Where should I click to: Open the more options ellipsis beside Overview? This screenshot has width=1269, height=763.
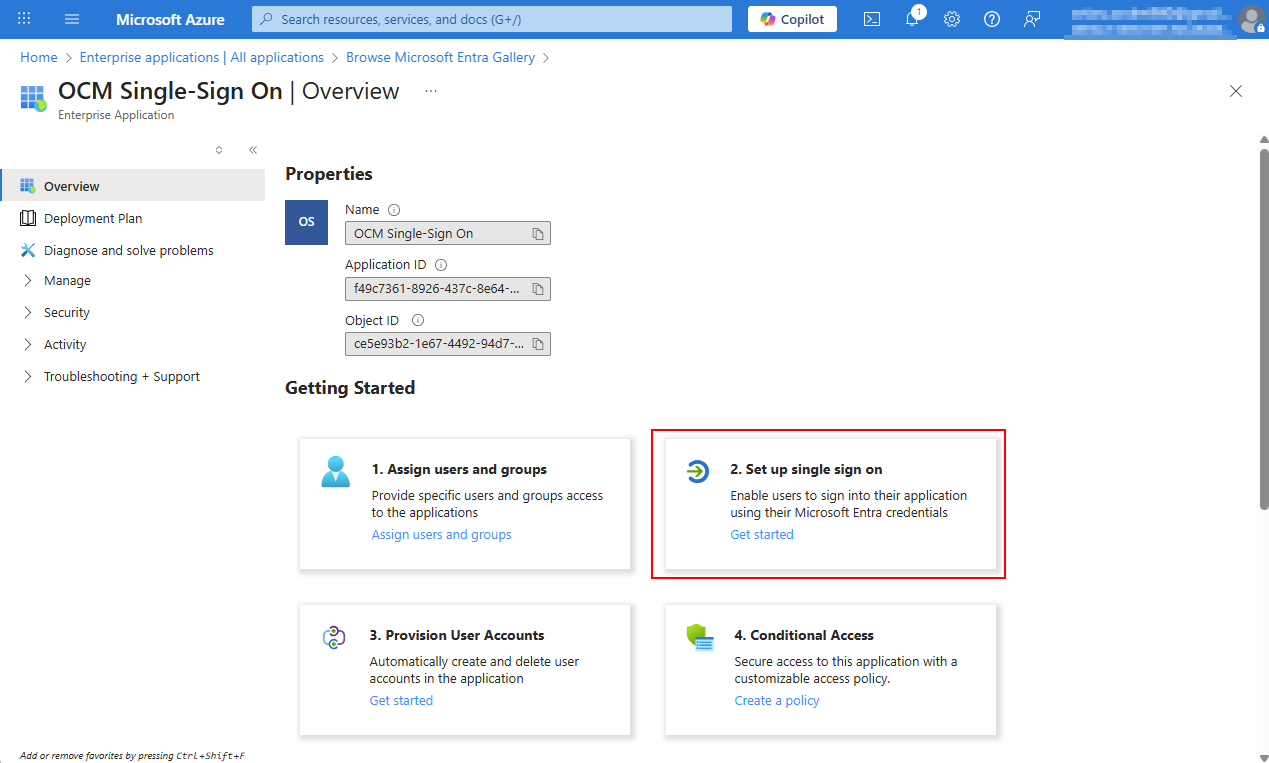coord(431,91)
